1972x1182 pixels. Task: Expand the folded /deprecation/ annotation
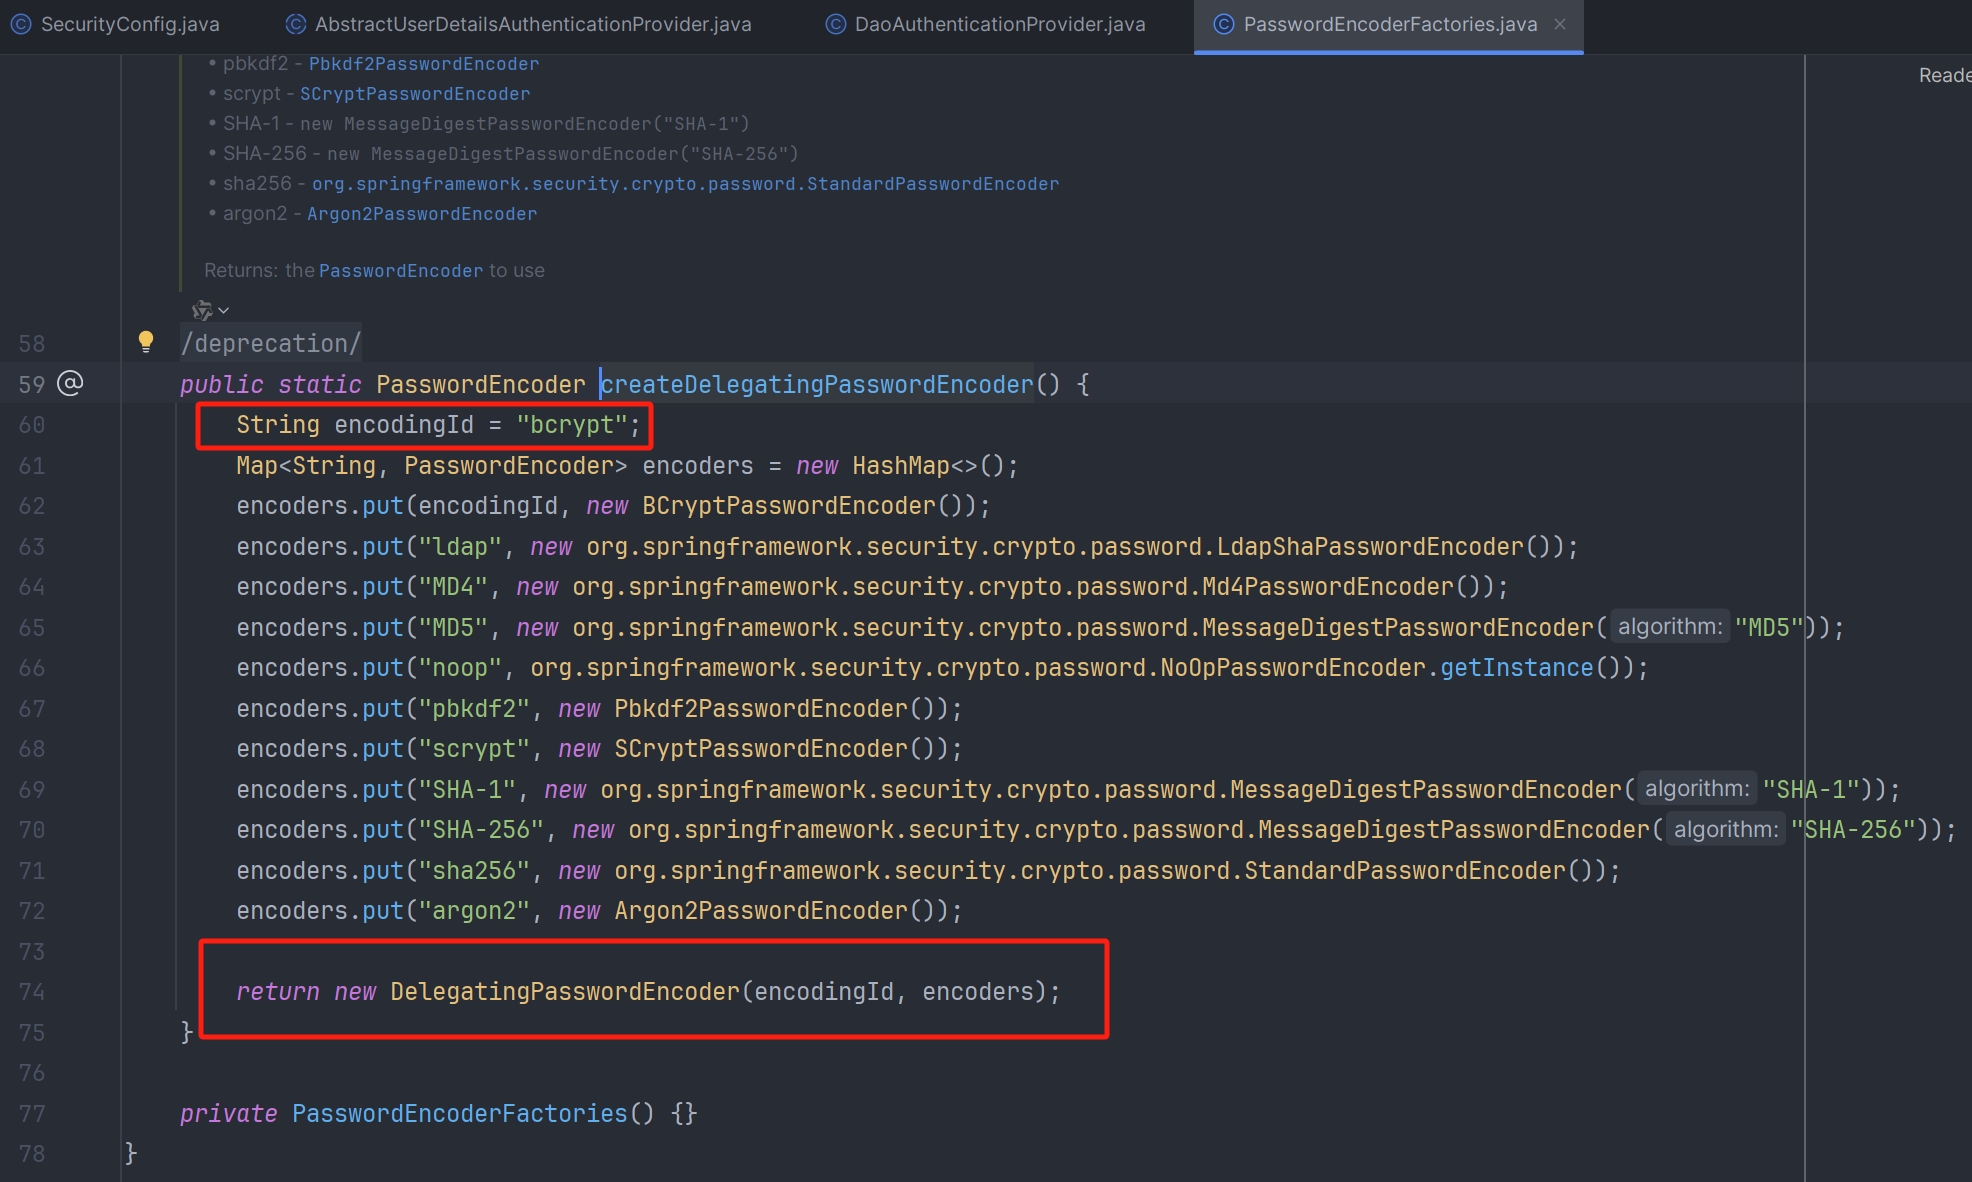tap(270, 343)
